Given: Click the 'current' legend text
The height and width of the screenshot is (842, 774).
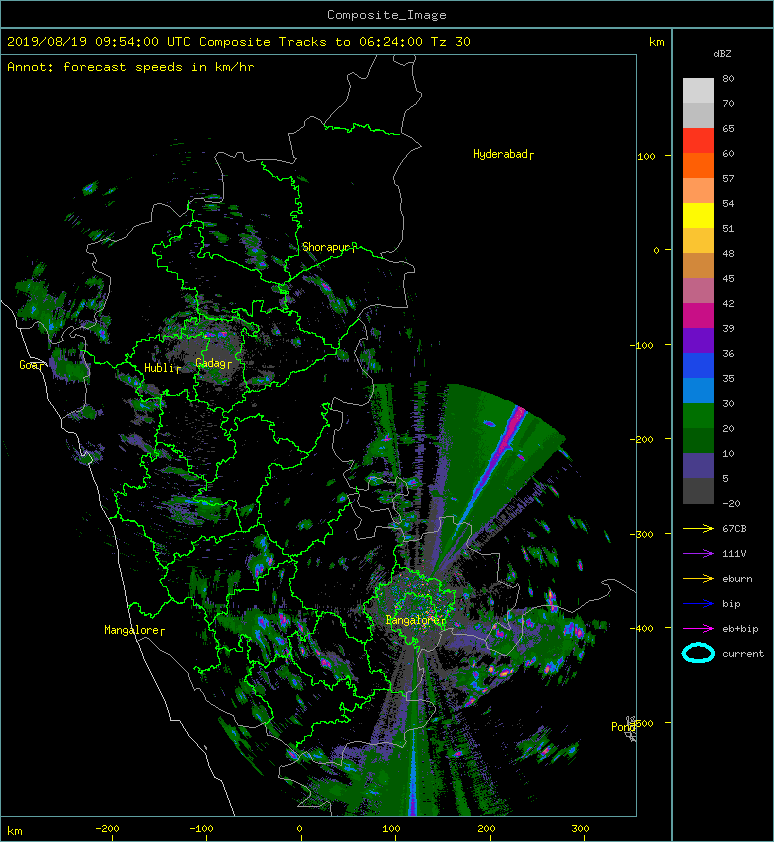Looking at the screenshot, I should click(743, 654).
